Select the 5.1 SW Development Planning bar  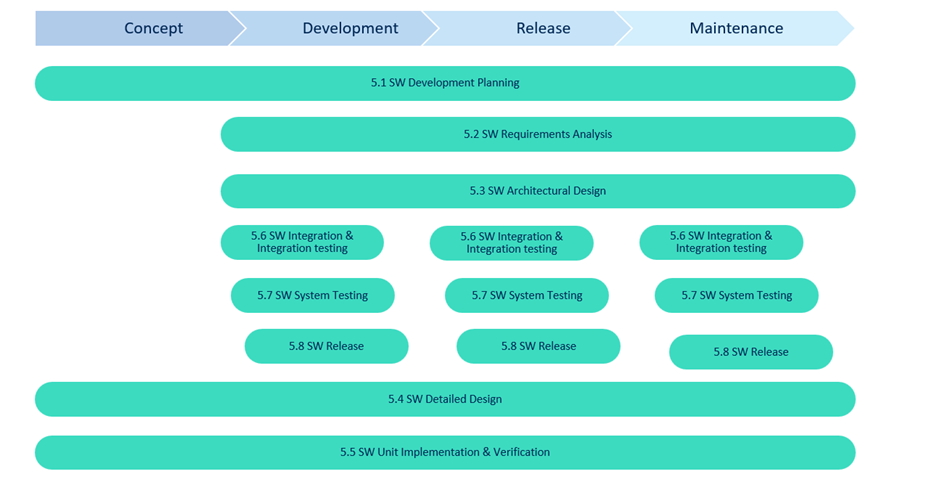pos(445,83)
